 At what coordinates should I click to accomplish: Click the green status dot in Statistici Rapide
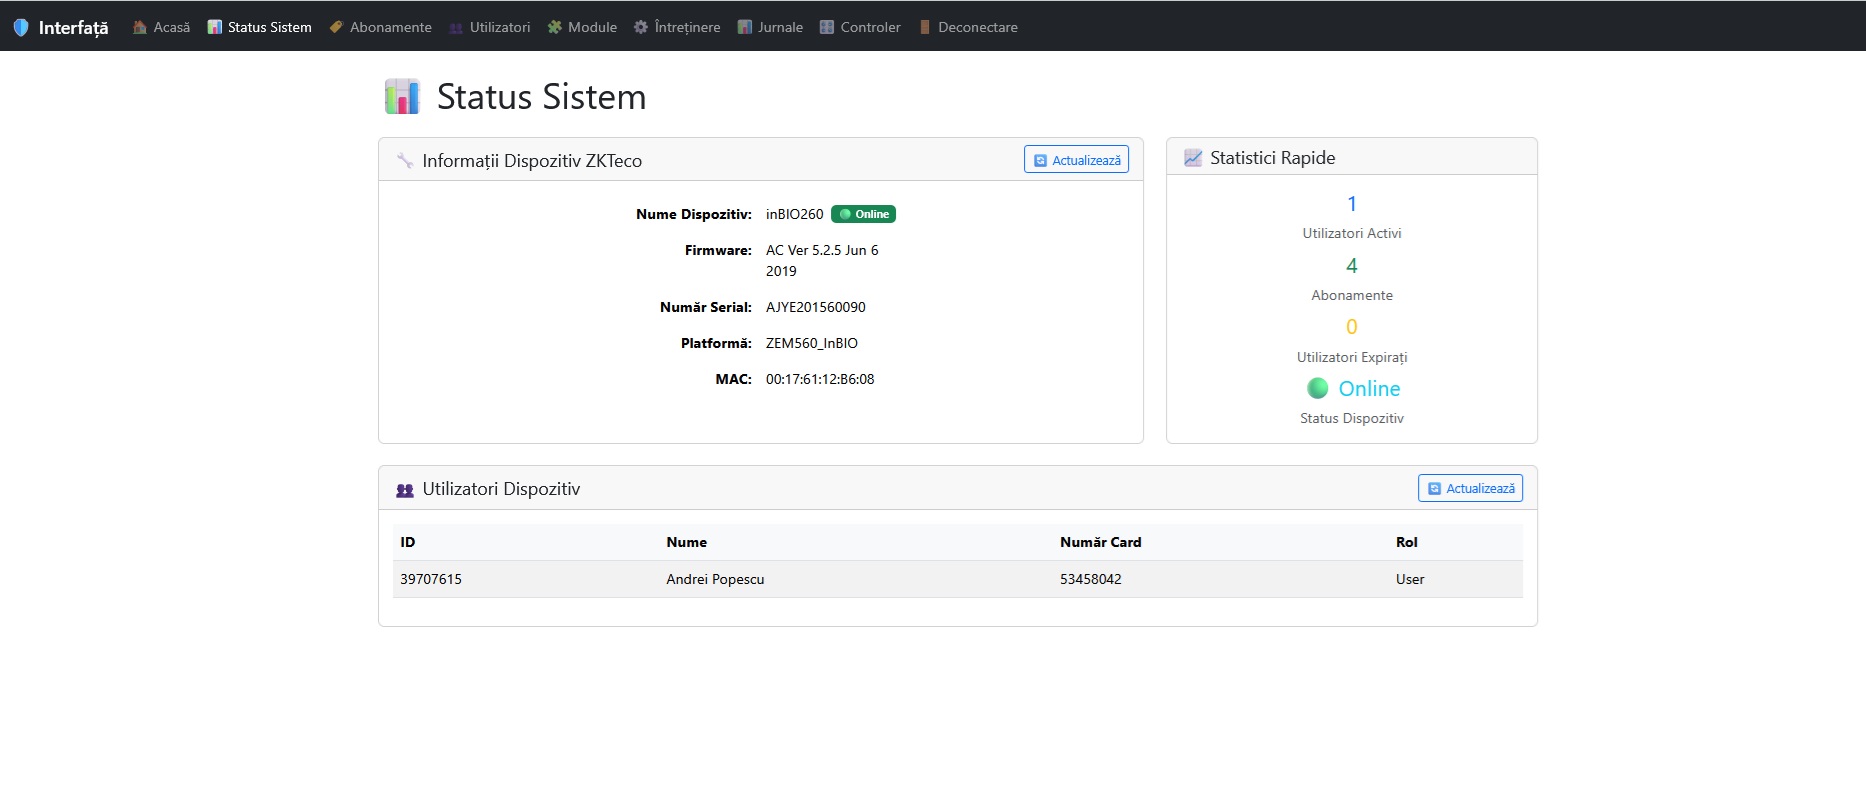1318,388
